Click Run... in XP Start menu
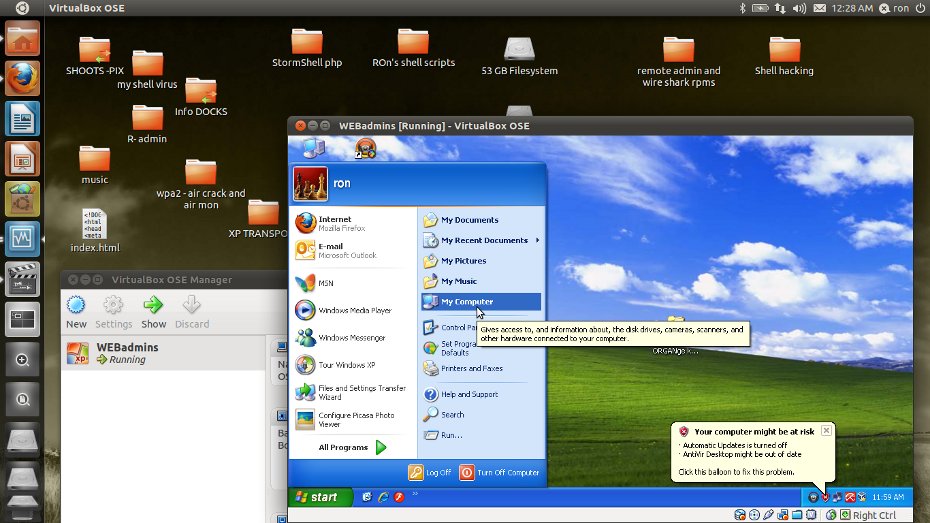 pos(481,435)
